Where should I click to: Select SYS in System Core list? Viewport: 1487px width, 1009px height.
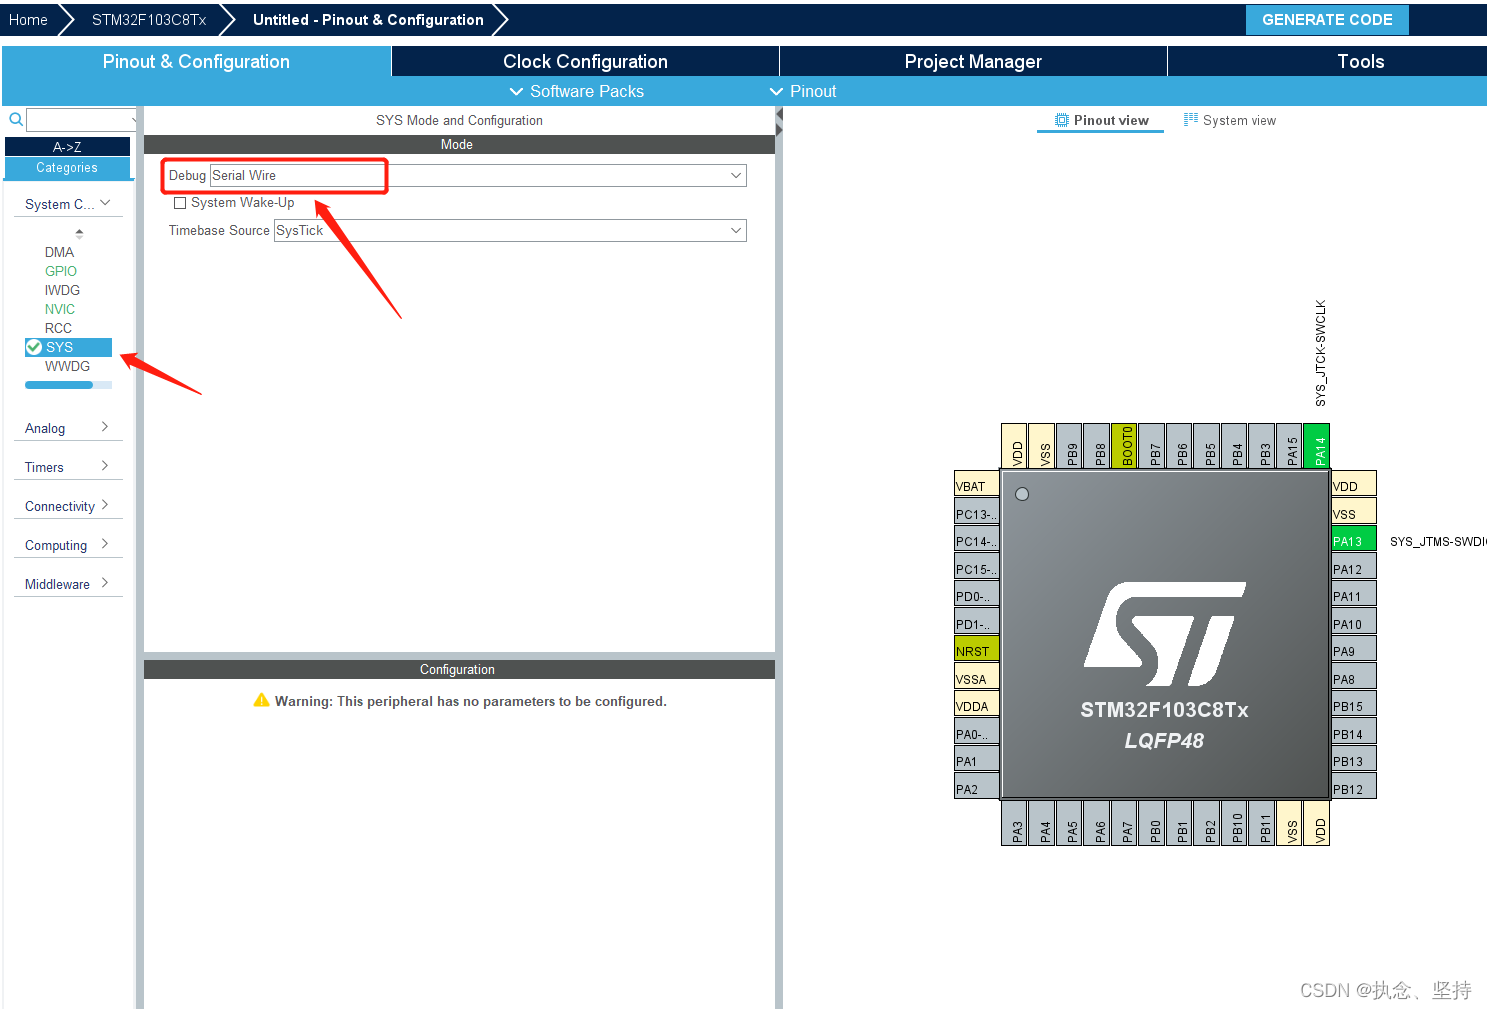tap(68, 347)
